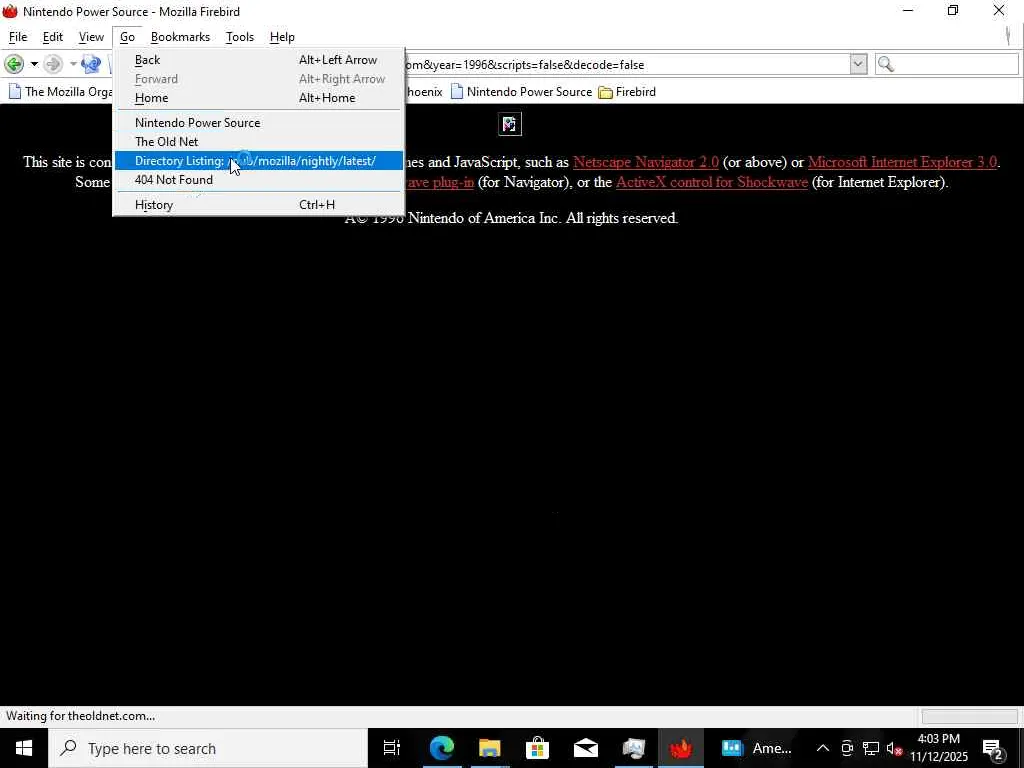Click the Windows Start button
Image resolution: width=1024 pixels, height=768 pixels.
pyautogui.click(x=24, y=748)
